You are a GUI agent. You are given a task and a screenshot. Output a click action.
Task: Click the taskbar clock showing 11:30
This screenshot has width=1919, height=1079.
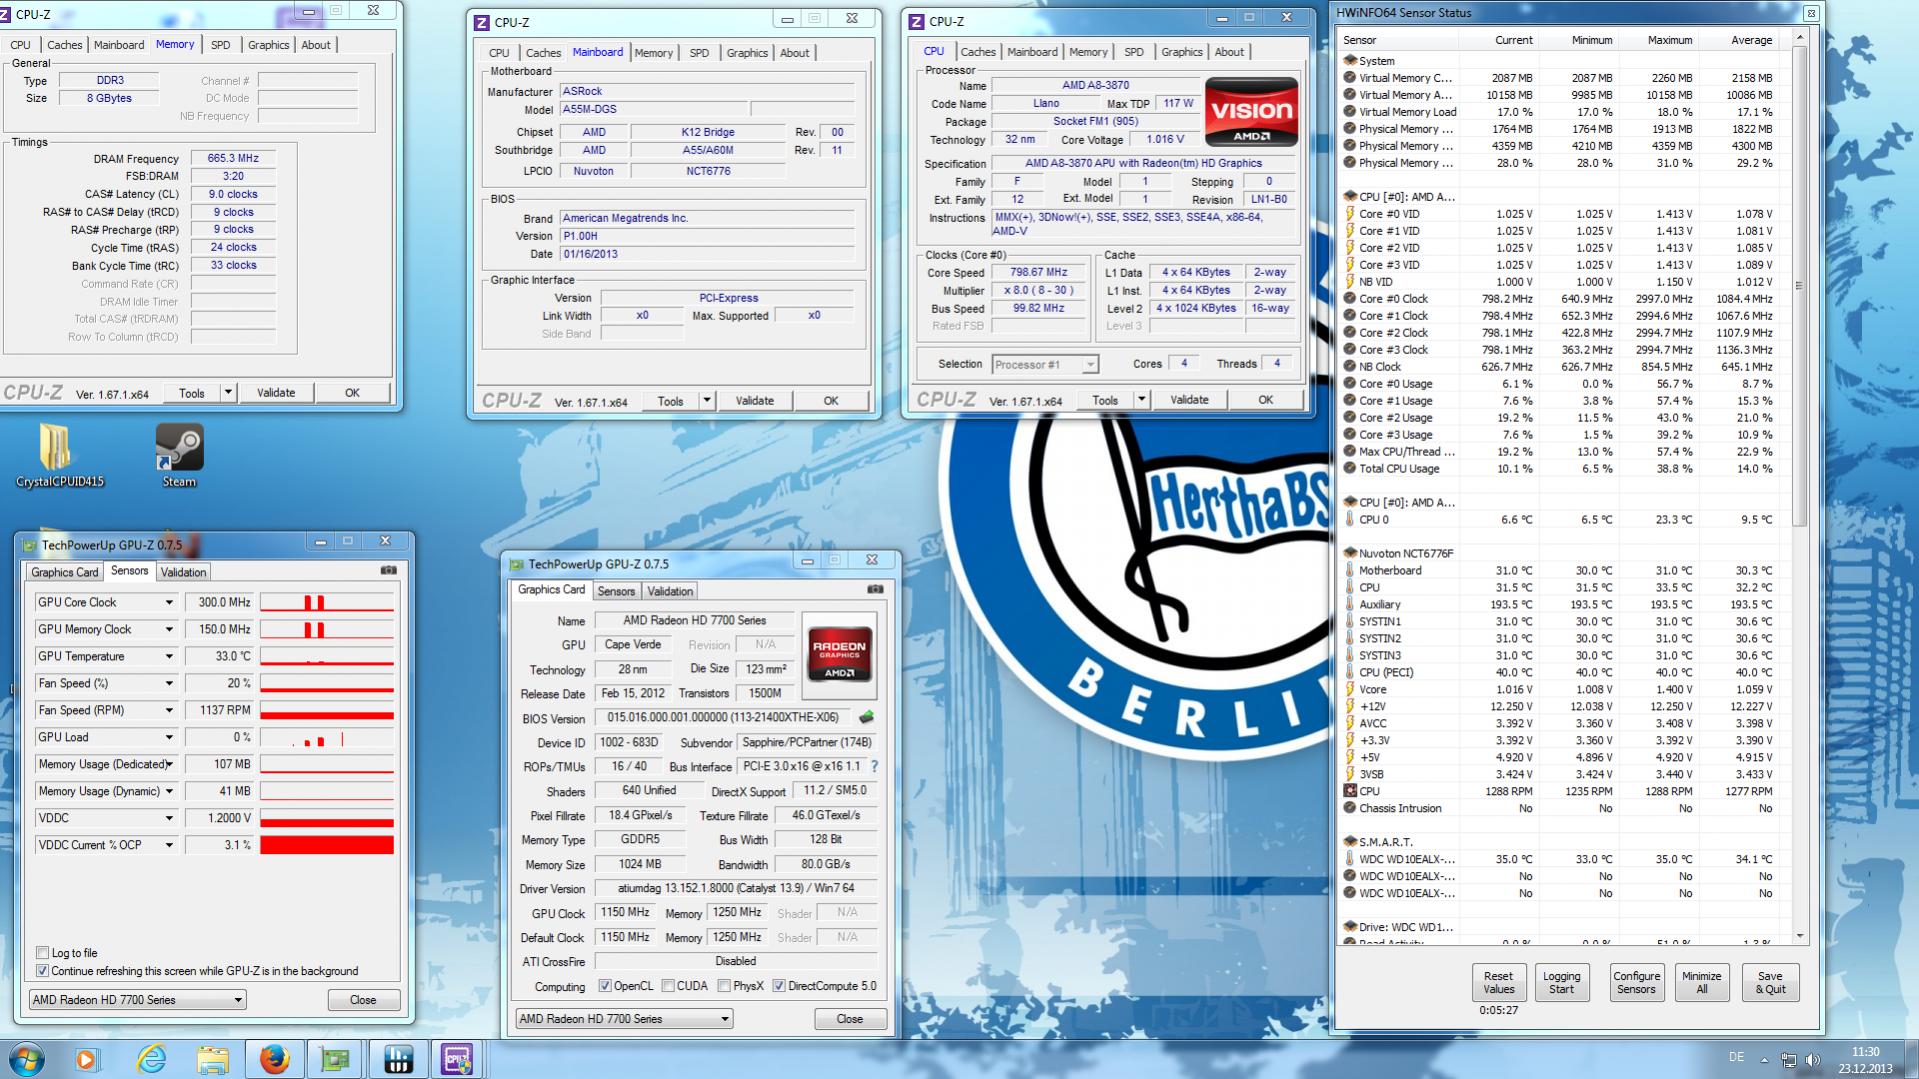[x=1865, y=1060]
